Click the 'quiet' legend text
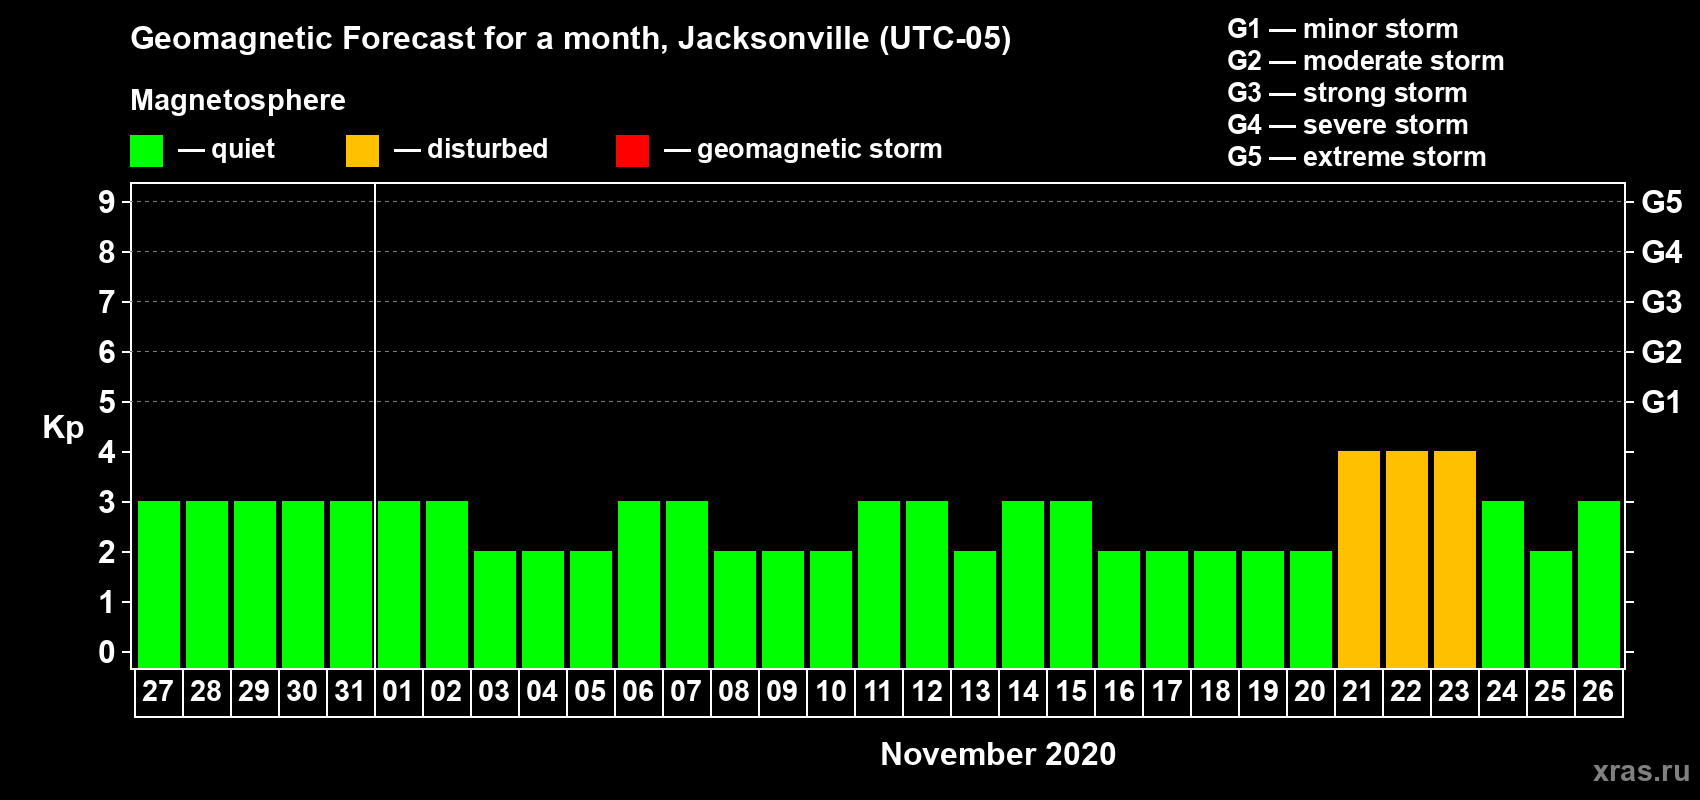The height and width of the screenshot is (800, 1700). (x=242, y=149)
